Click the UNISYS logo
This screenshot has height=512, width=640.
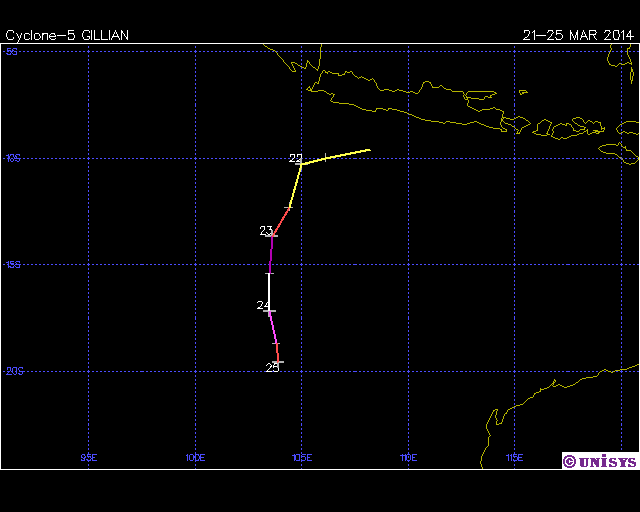pos(599,461)
